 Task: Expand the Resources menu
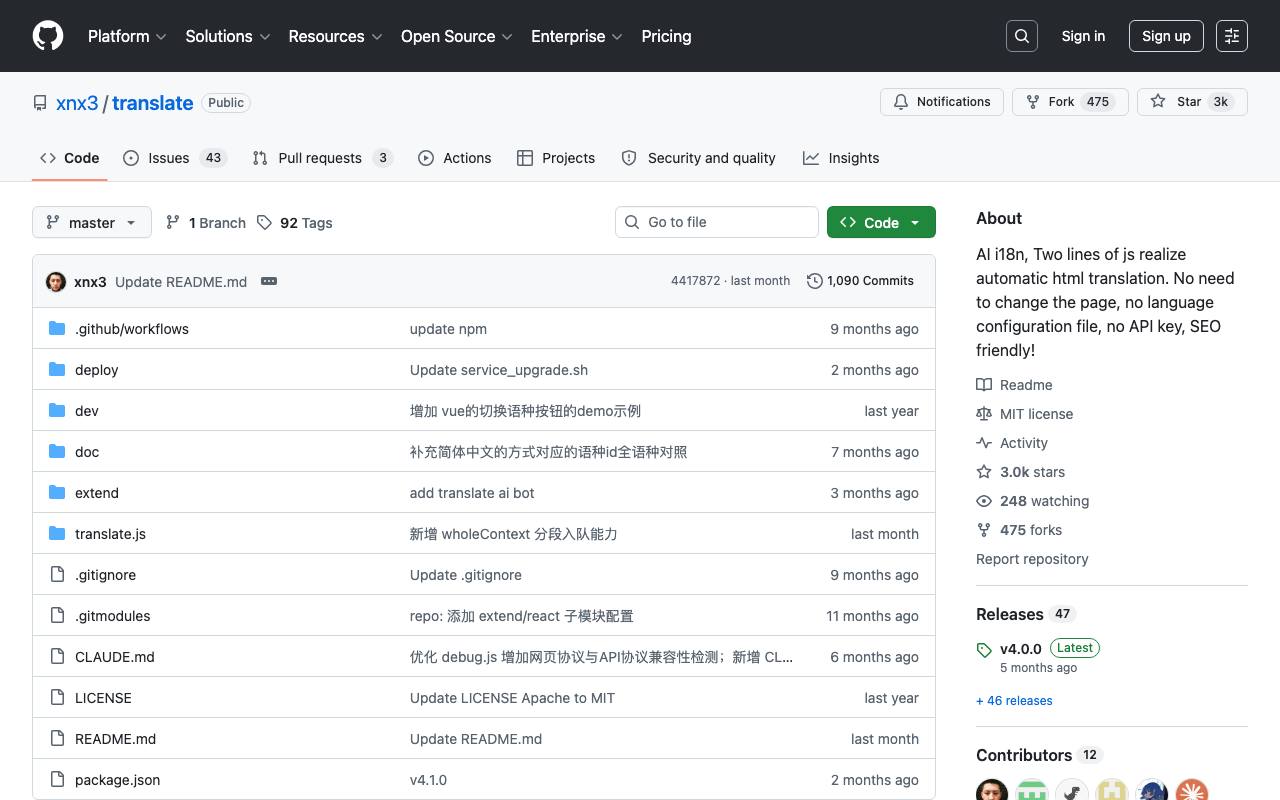click(336, 36)
